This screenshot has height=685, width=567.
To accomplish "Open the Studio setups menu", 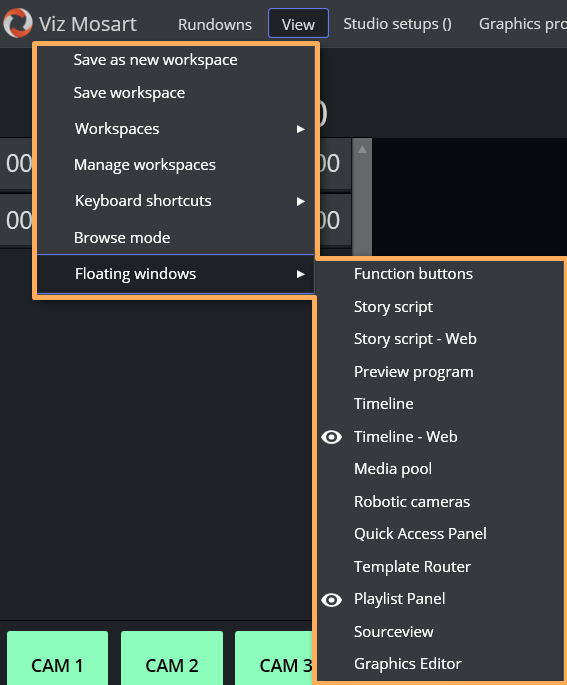I will click(398, 24).
